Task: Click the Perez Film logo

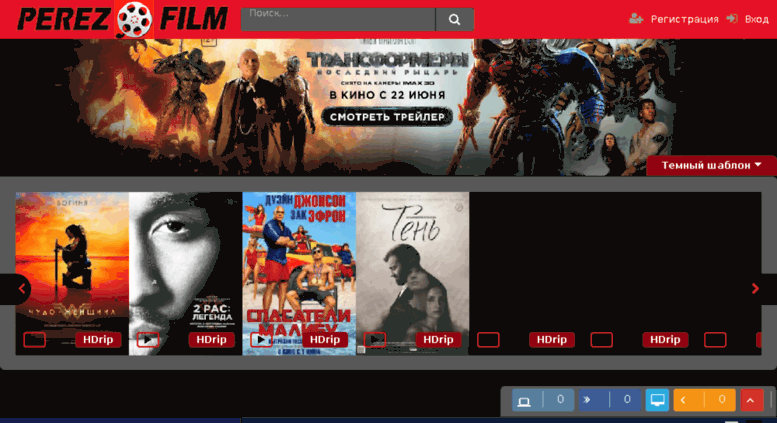Action: (x=122, y=19)
